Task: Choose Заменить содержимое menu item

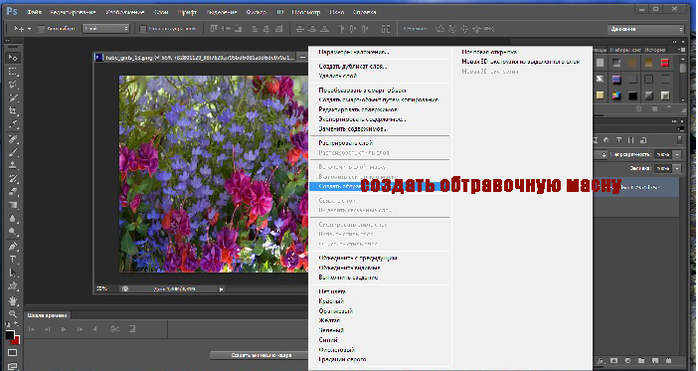Action: click(353, 129)
